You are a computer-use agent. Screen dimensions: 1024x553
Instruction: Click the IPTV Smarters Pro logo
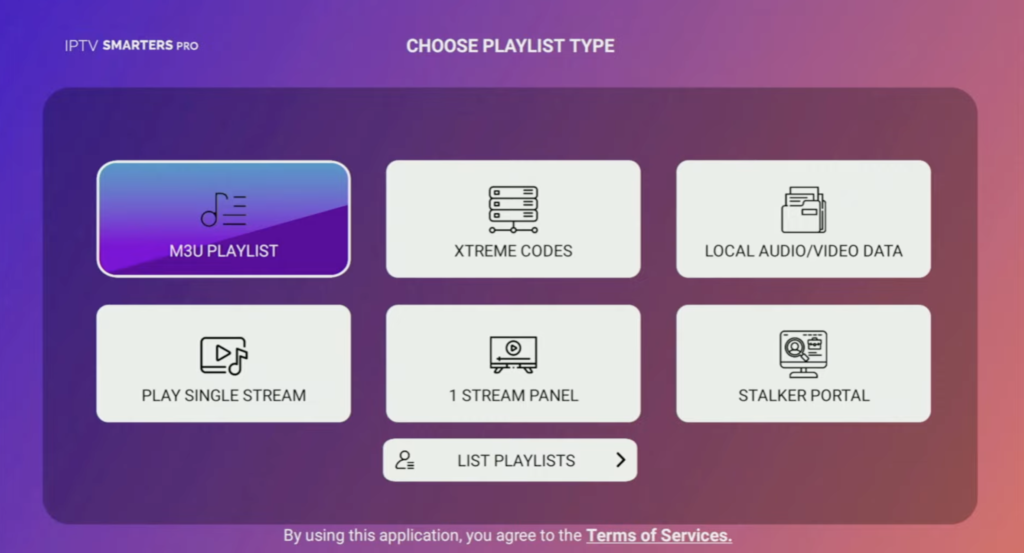(x=130, y=46)
